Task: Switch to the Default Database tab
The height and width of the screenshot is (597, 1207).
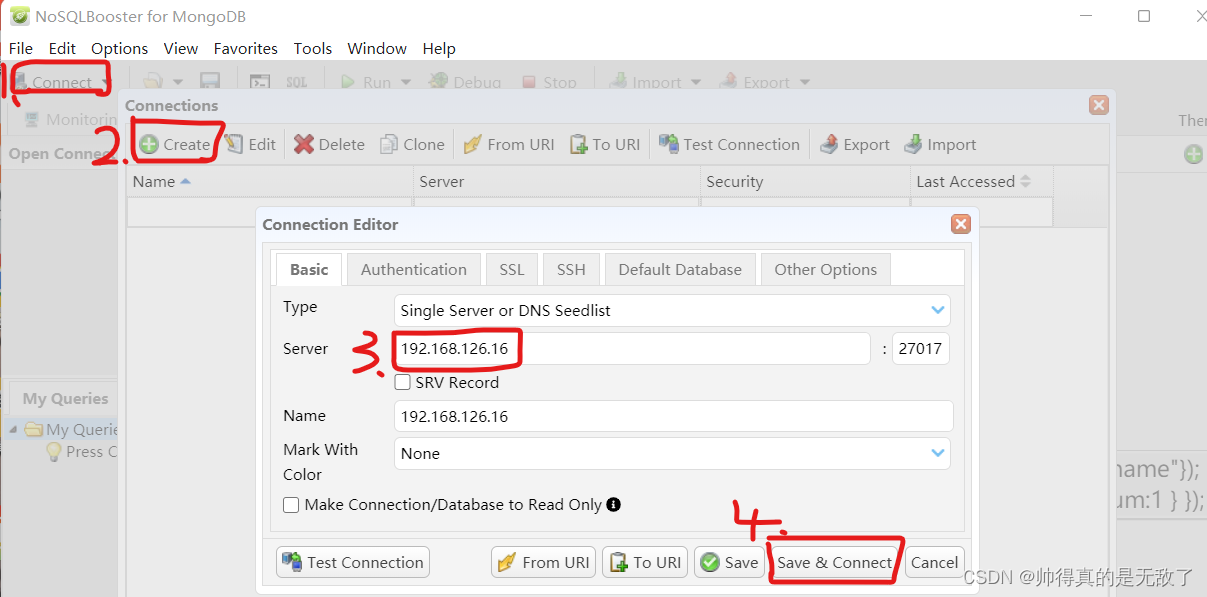Action: click(x=680, y=269)
